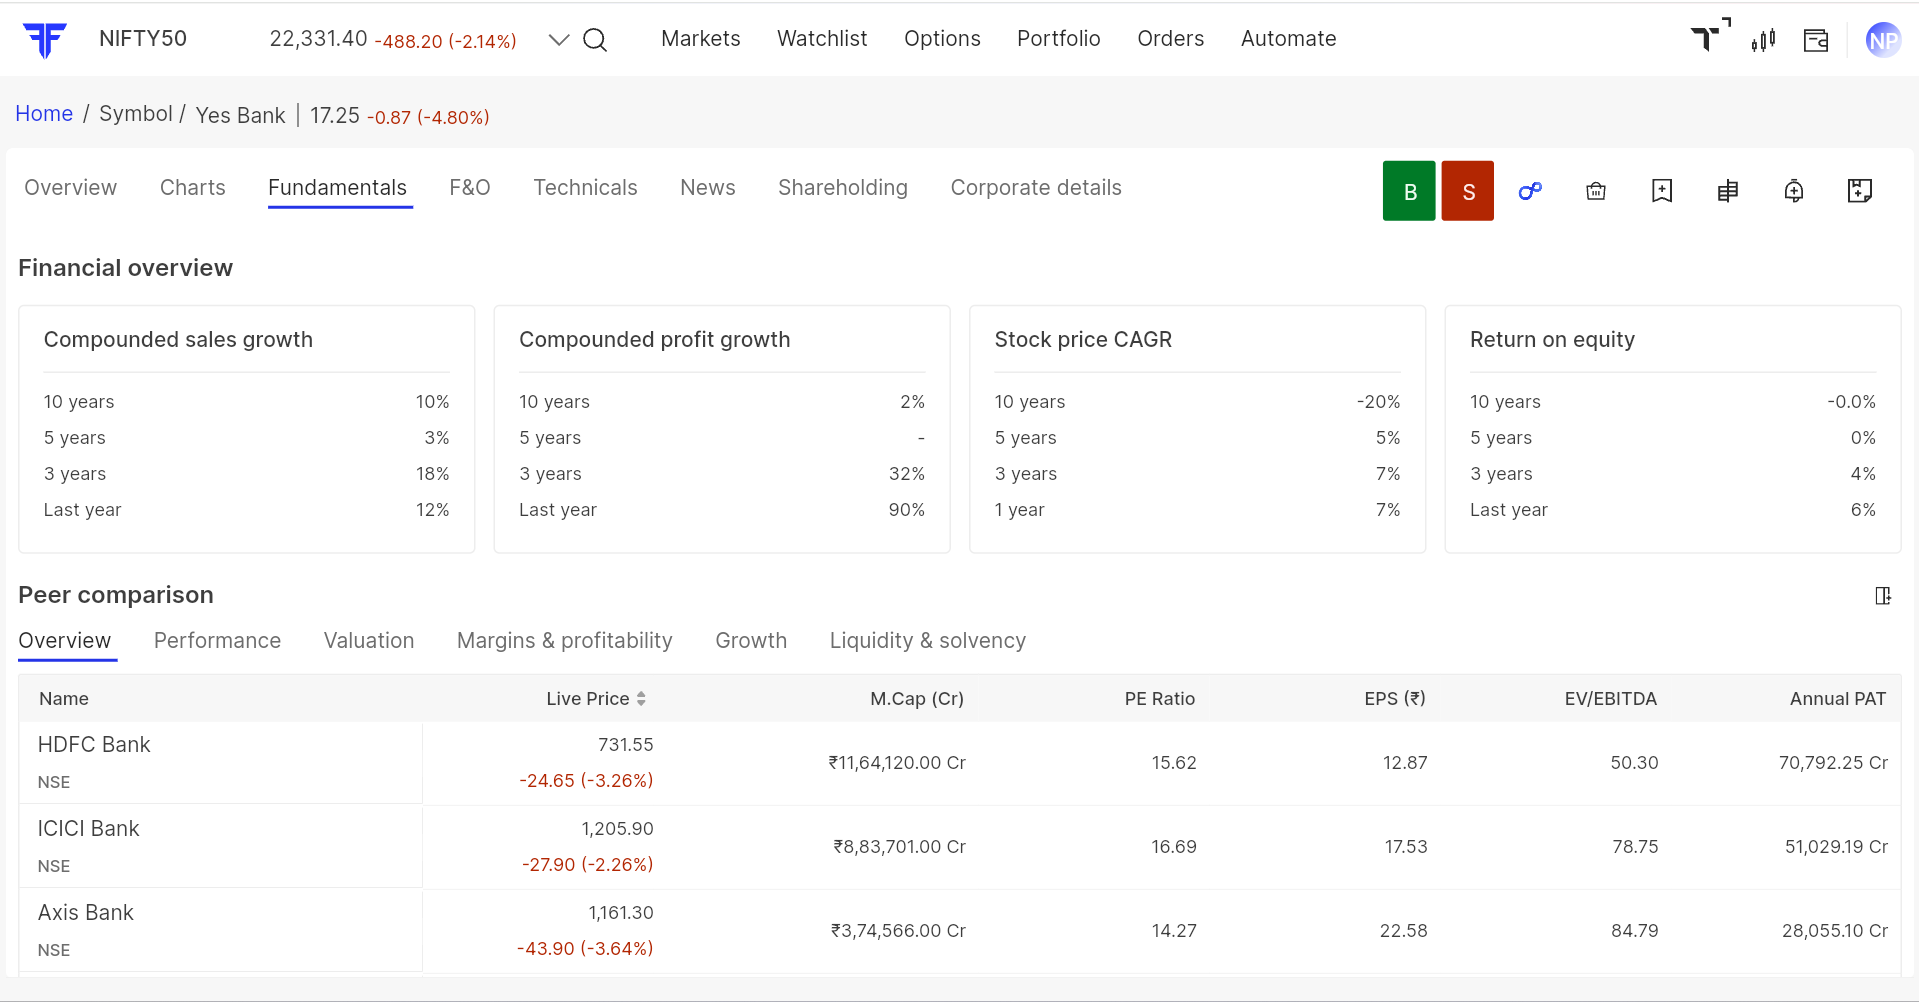Image resolution: width=1919 pixels, height=1002 pixels.
Task: Open the option chain icon
Action: point(1727,191)
